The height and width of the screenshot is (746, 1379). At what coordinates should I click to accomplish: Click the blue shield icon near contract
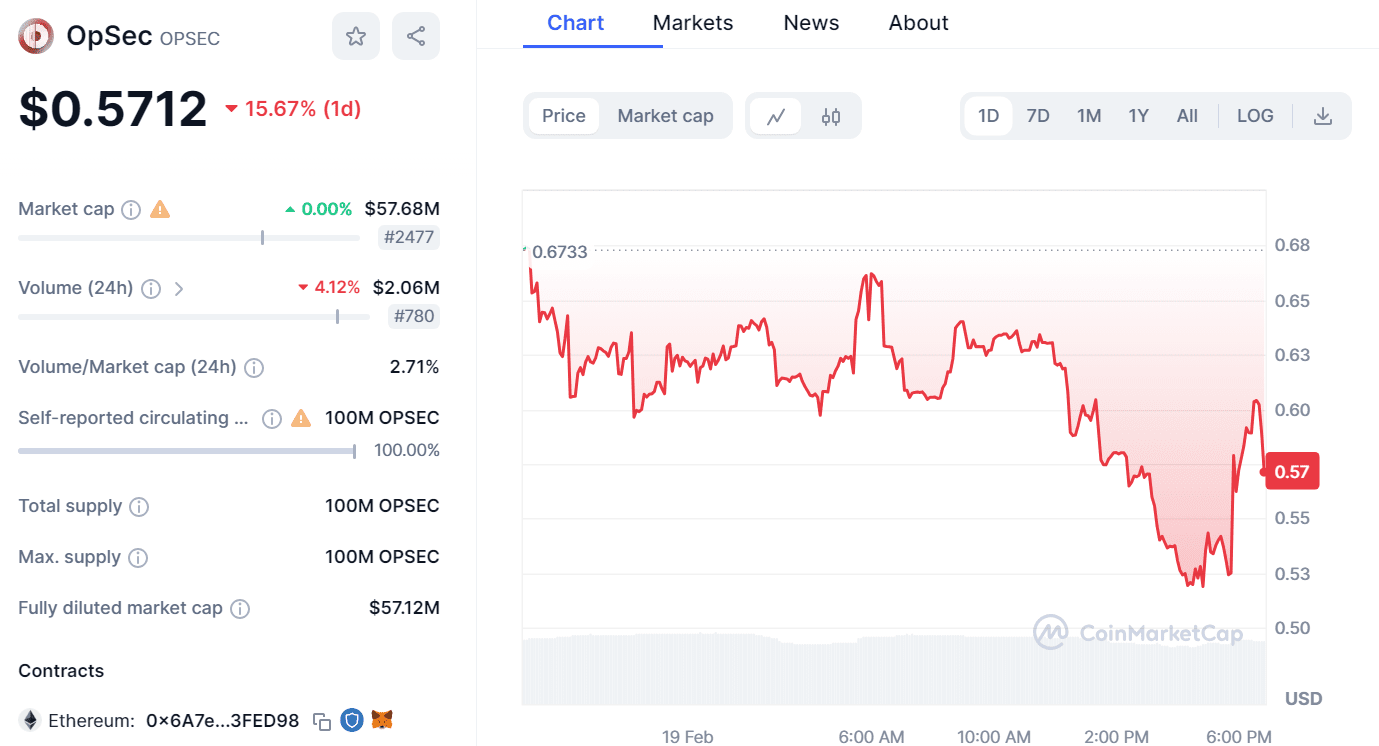click(351, 720)
